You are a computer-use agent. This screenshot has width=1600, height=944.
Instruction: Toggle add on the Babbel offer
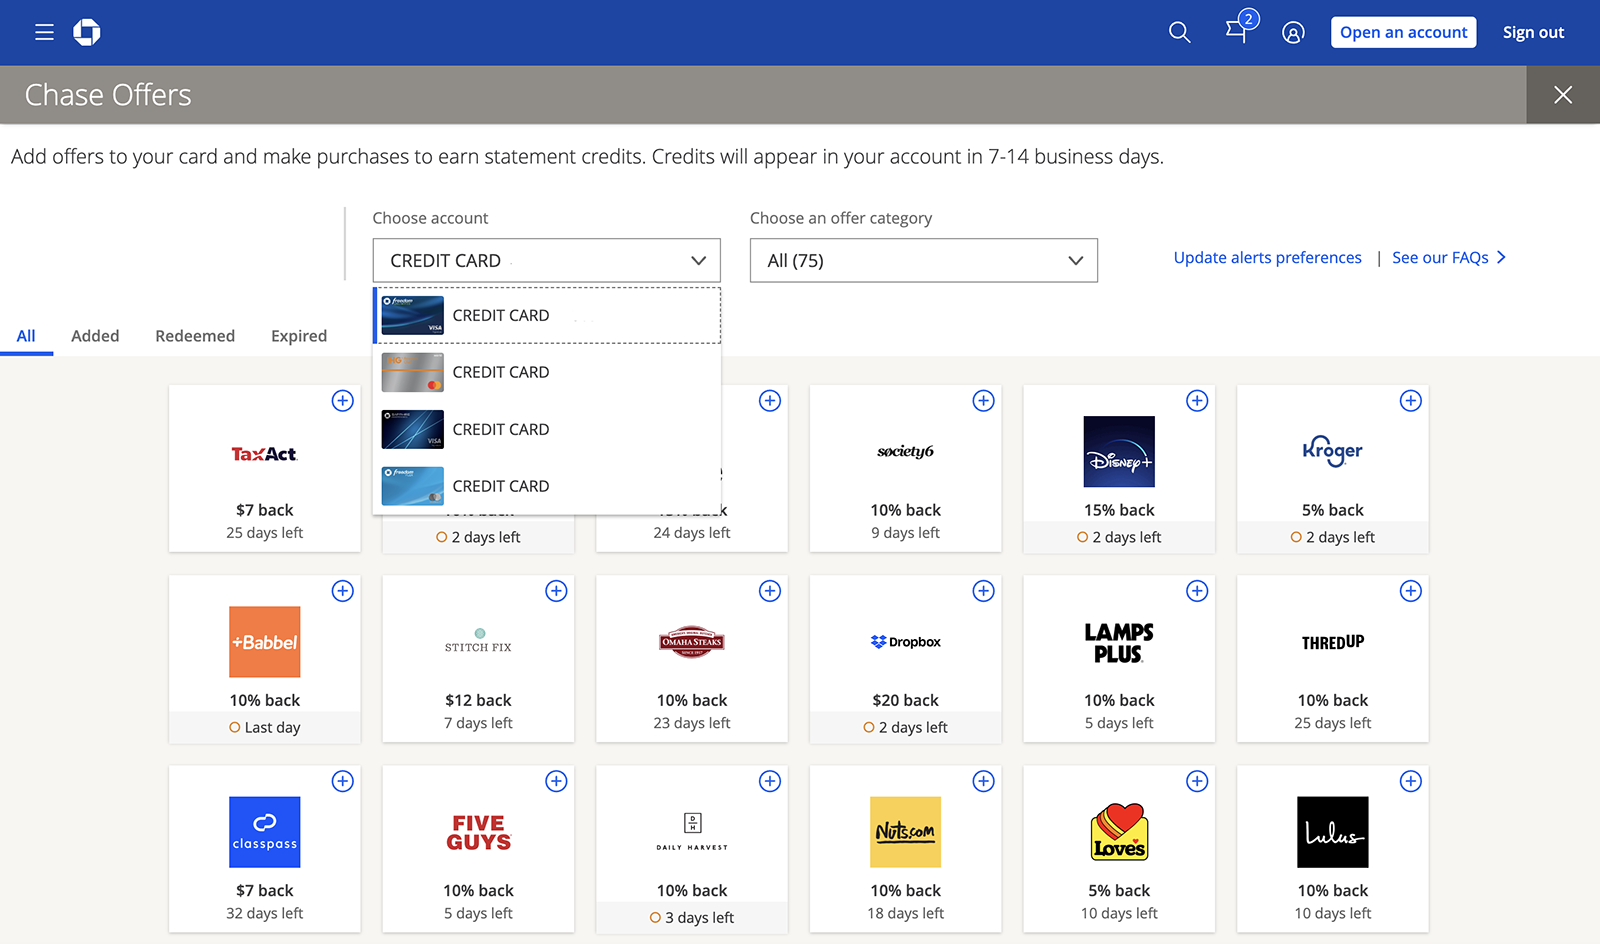tap(342, 591)
